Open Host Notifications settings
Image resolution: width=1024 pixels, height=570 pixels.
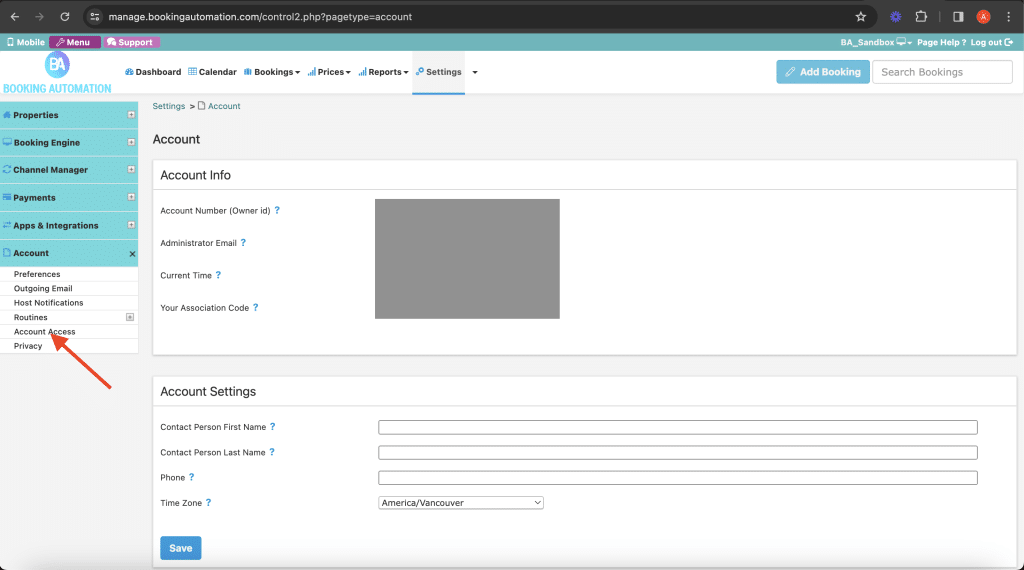pyautogui.click(x=48, y=303)
